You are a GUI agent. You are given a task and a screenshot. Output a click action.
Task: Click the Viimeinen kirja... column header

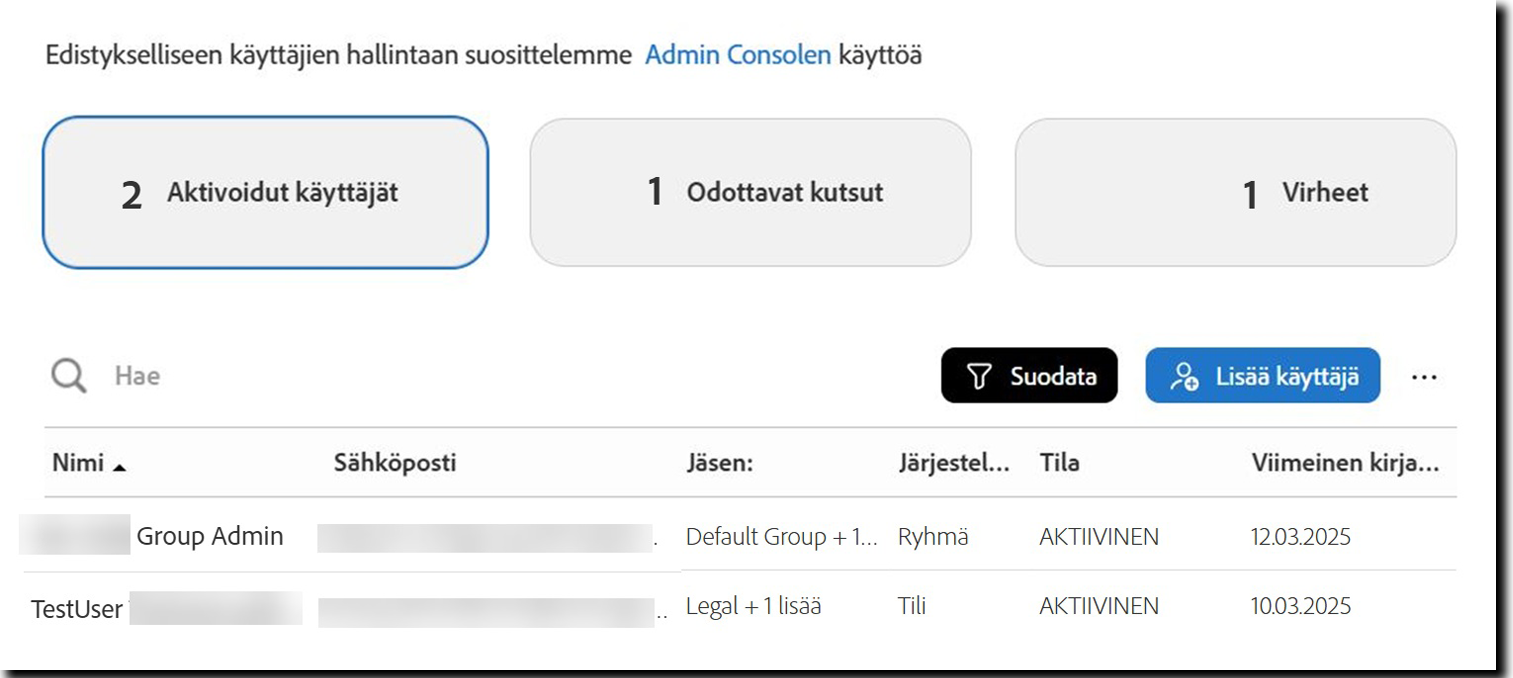pyautogui.click(x=1345, y=463)
